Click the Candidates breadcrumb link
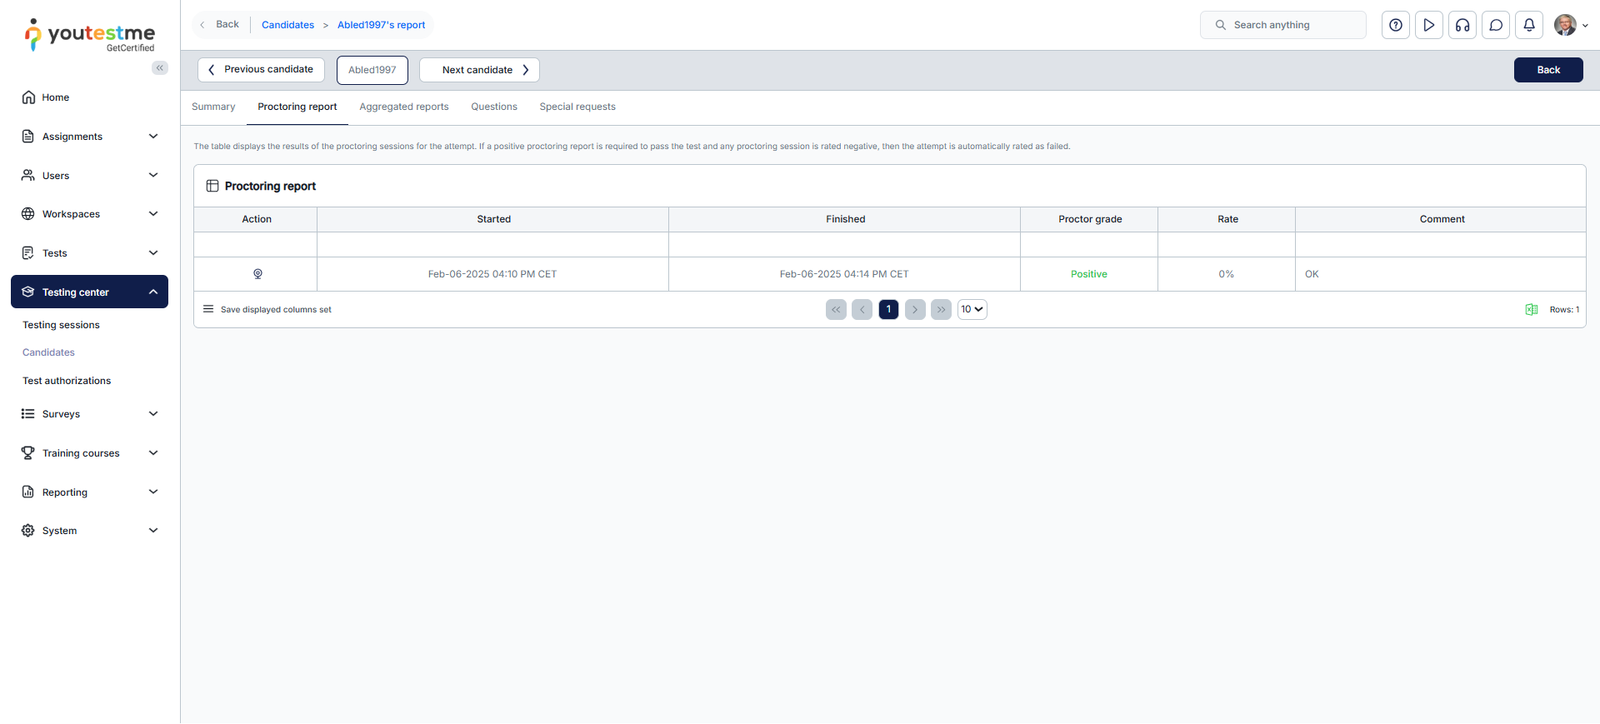 (x=288, y=25)
